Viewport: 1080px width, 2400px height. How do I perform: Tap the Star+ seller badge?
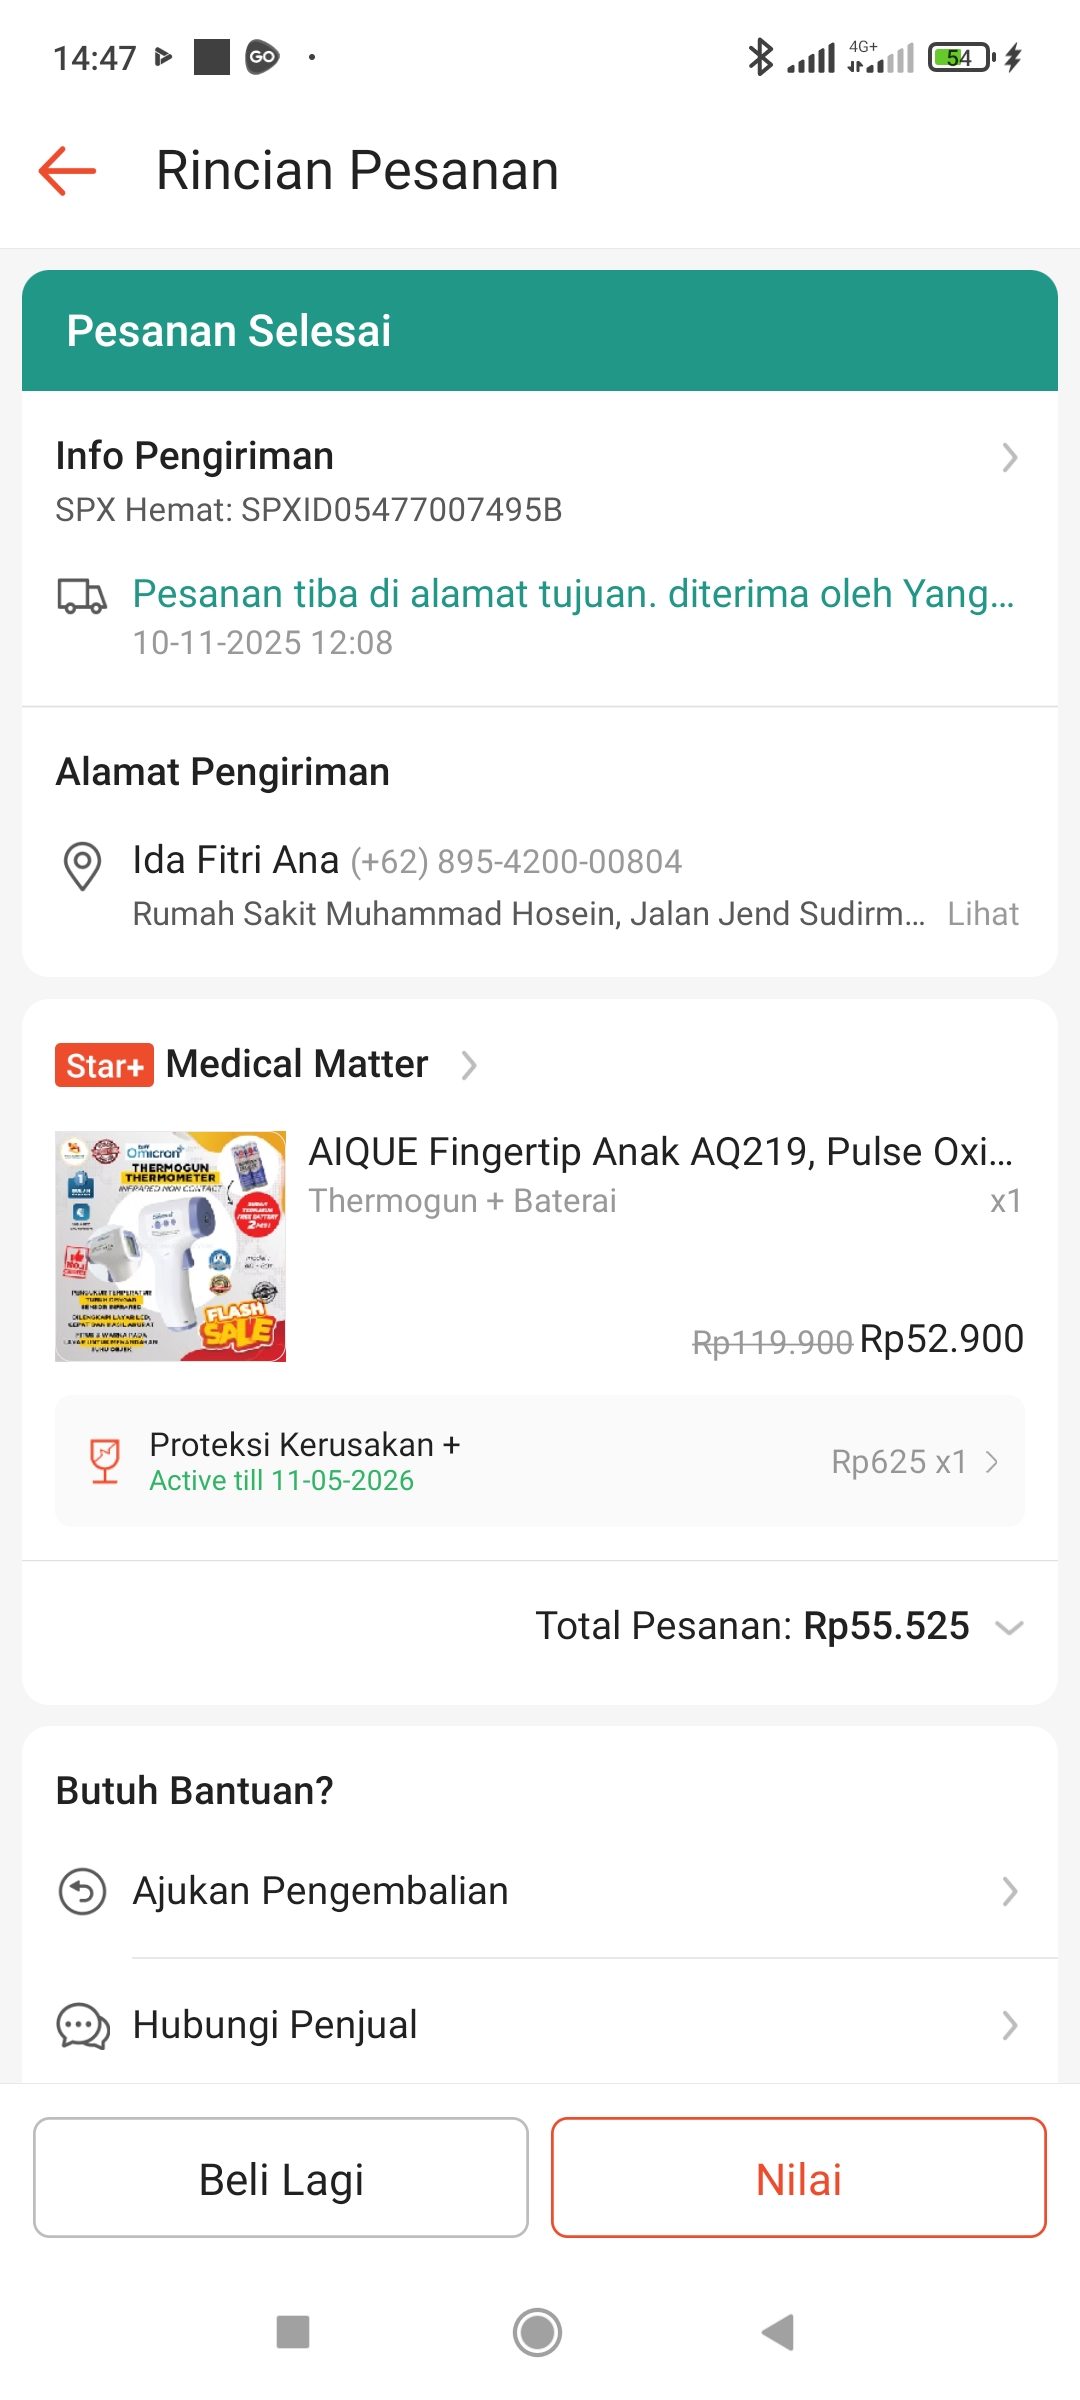[x=104, y=1065]
